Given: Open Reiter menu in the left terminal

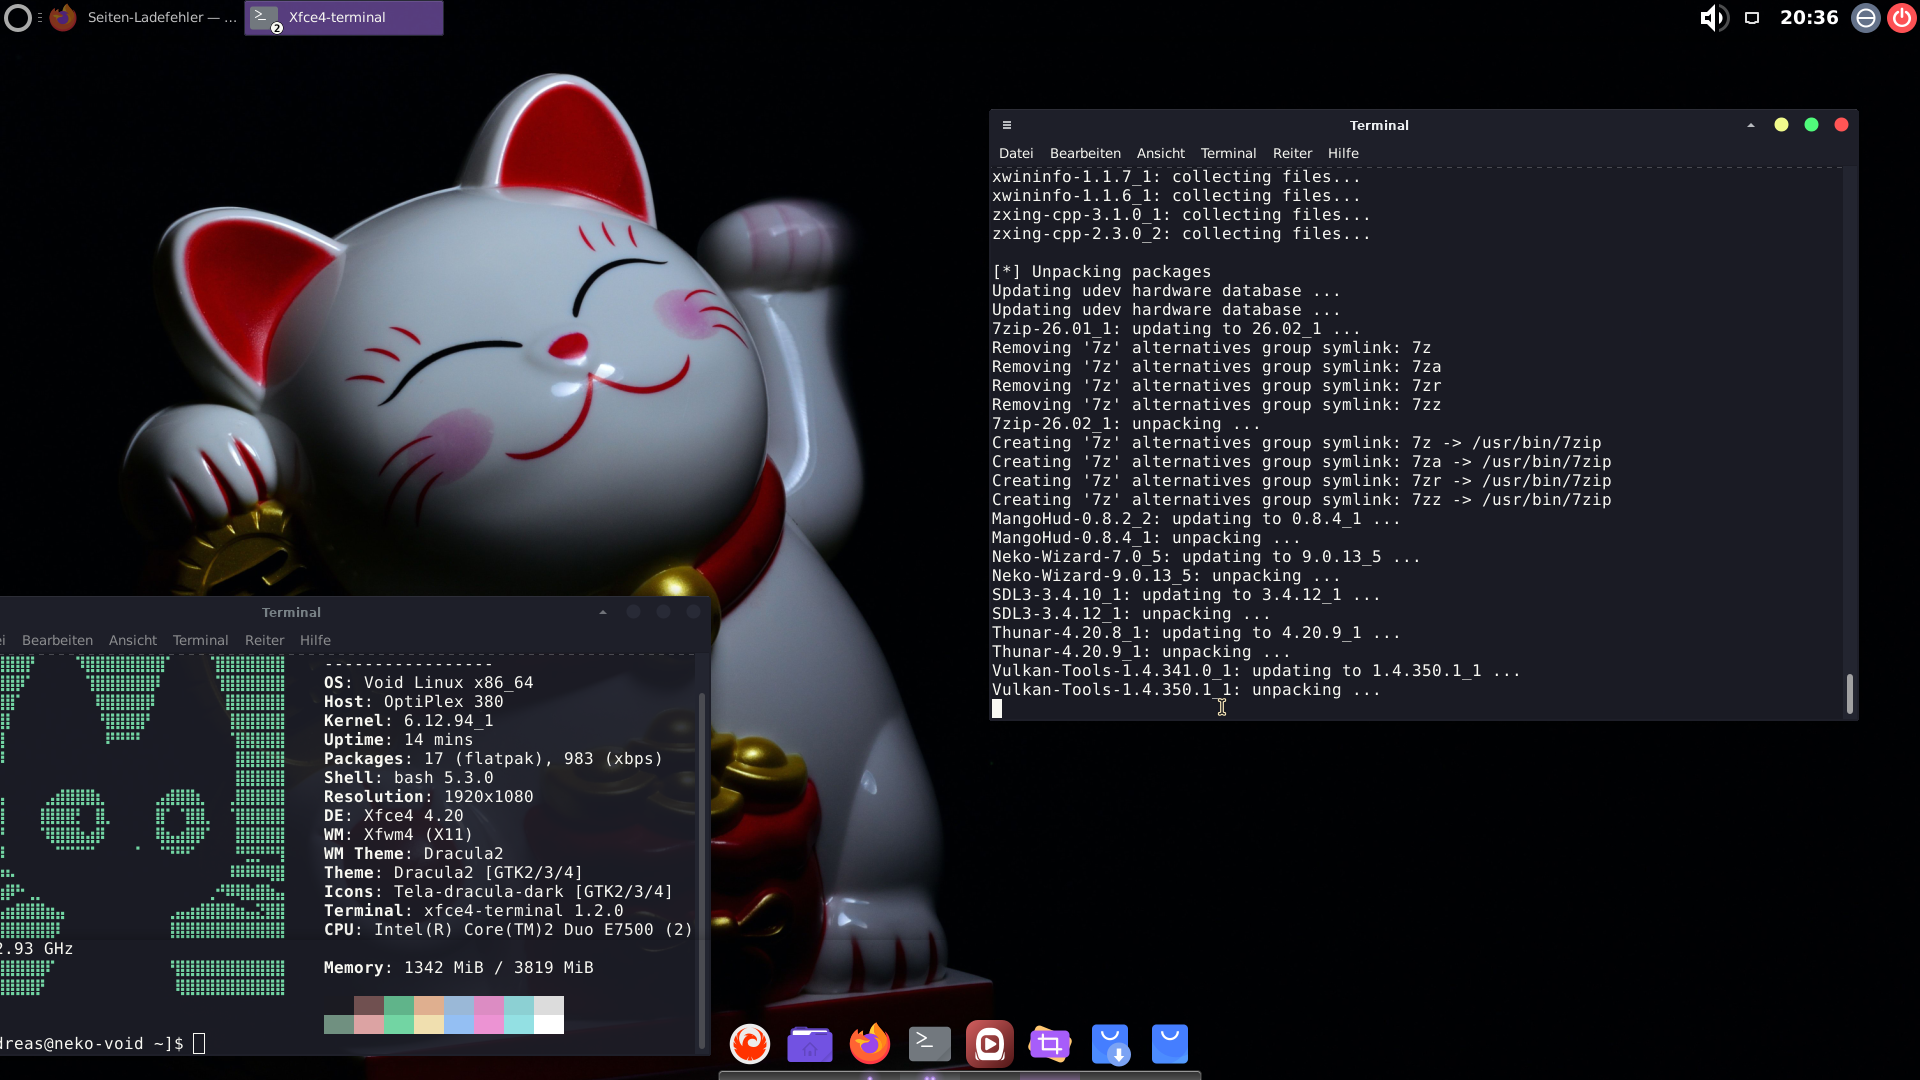Looking at the screenshot, I should coord(264,640).
